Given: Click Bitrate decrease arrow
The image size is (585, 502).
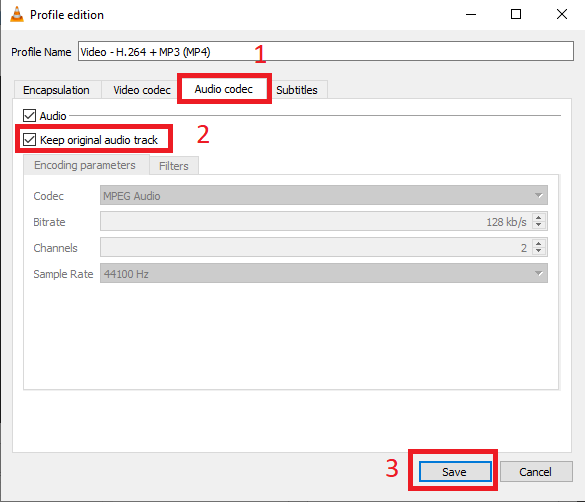Looking at the screenshot, I should (538, 225).
